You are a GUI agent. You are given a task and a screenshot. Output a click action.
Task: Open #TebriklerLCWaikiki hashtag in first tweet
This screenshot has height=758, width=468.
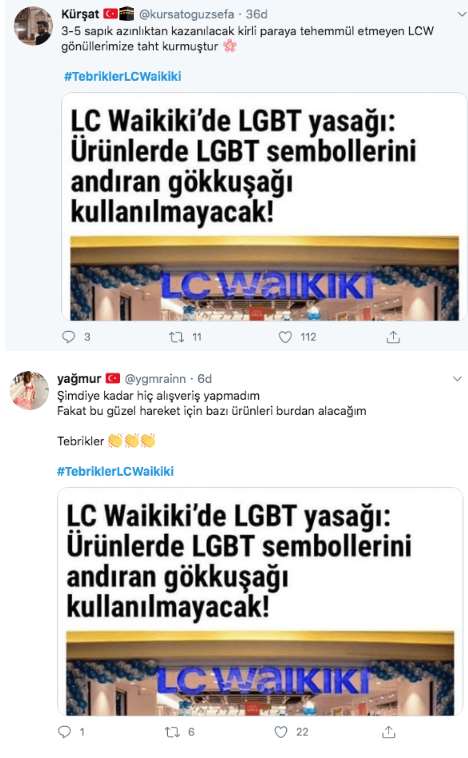(123, 76)
